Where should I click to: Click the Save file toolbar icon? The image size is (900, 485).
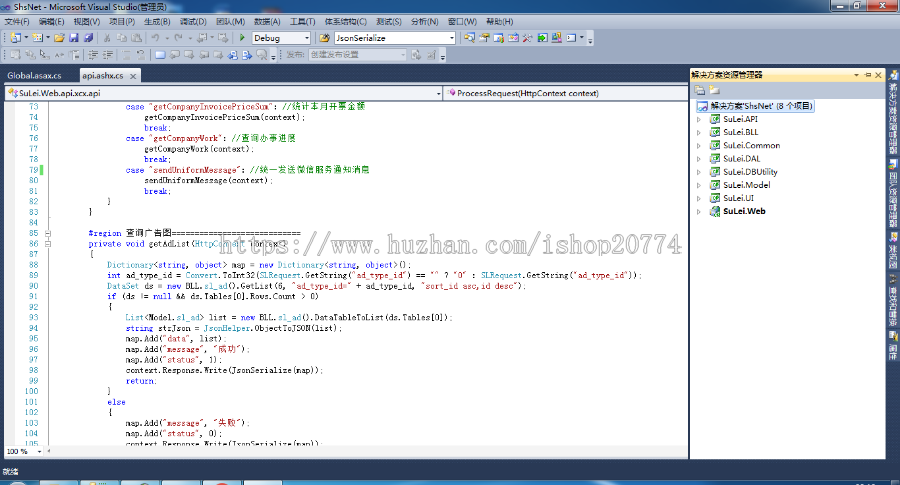pyautogui.click(x=73, y=38)
